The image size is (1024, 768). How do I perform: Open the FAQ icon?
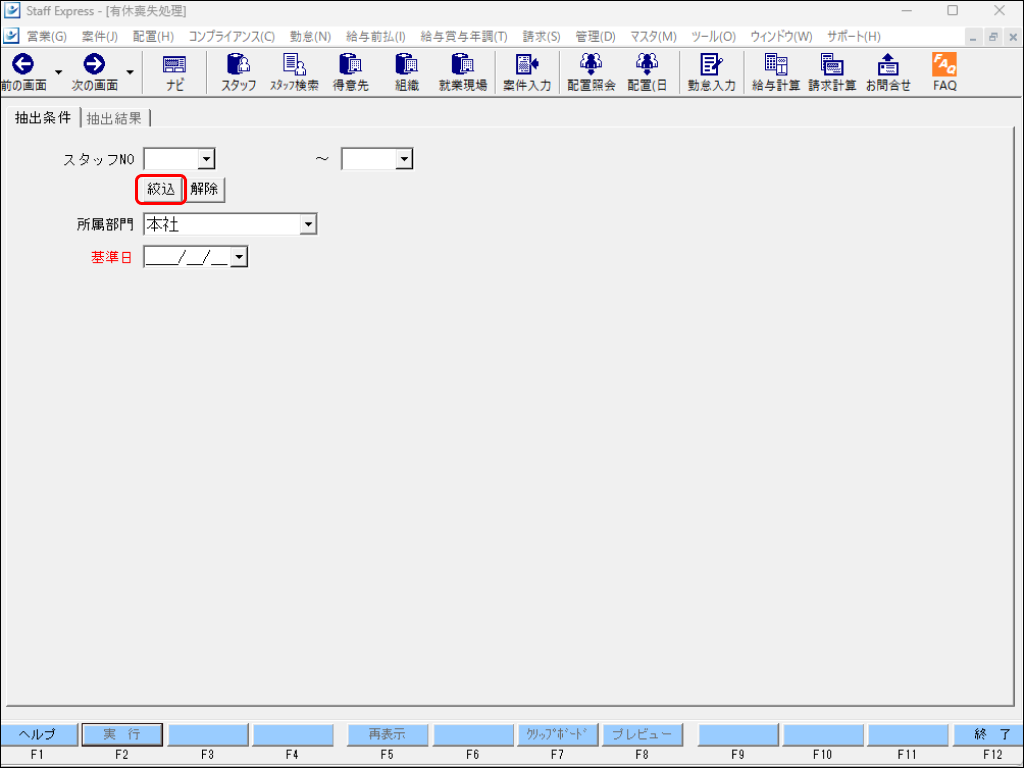click(x=944, y=72)
